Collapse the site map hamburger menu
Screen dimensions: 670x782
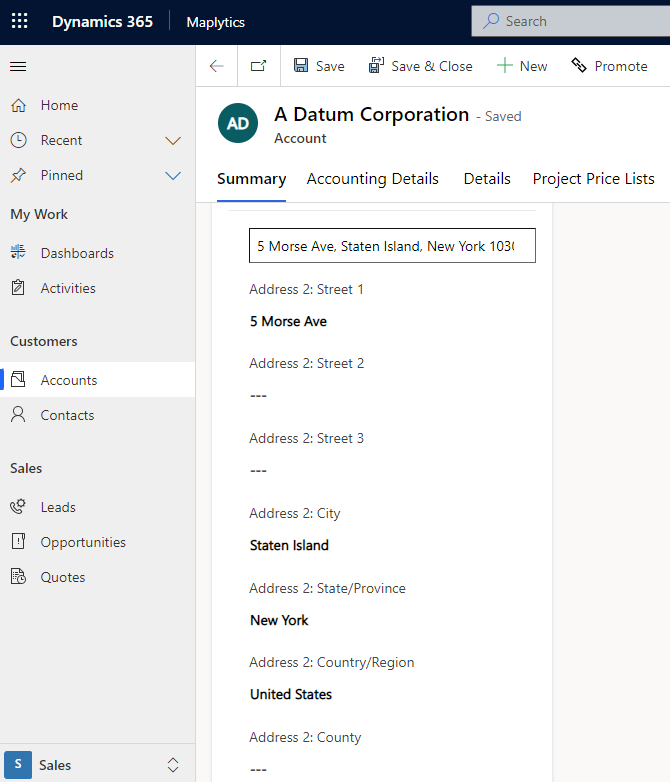point(18,66)
